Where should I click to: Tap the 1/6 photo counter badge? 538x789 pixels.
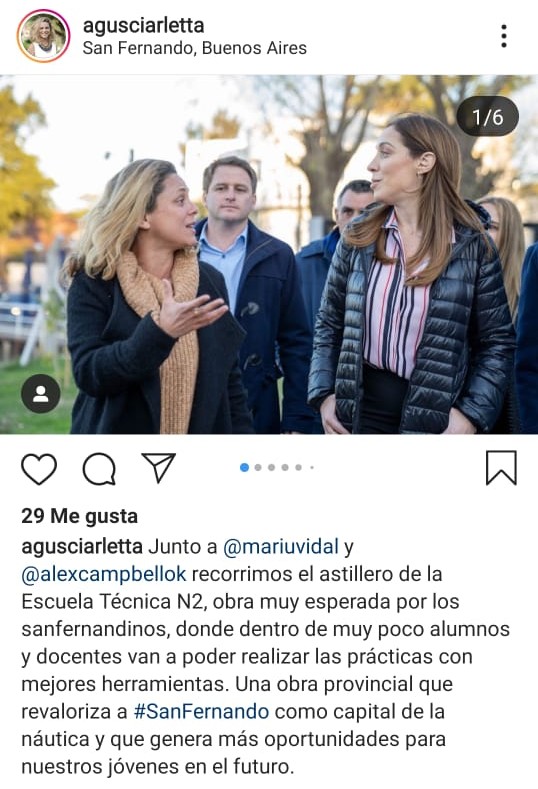point(487,117)
